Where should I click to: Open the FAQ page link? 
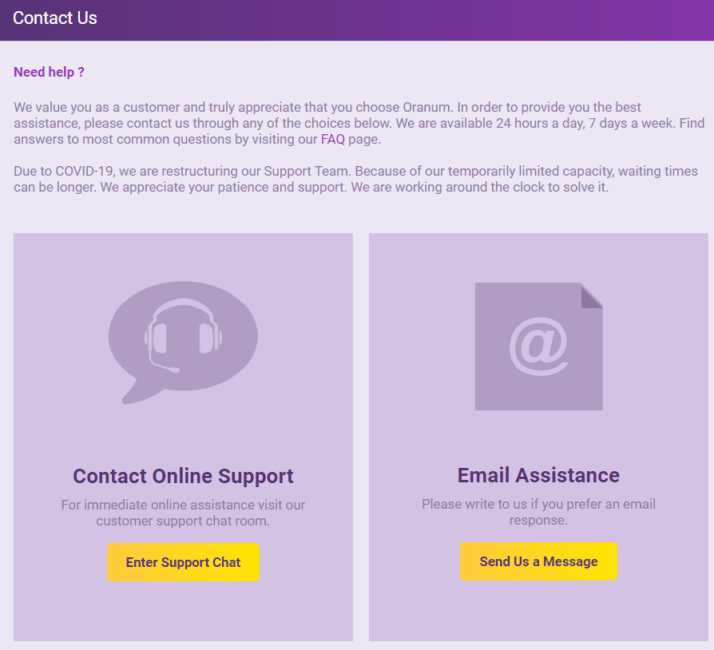pyautogui.click(x=332, y=140)
